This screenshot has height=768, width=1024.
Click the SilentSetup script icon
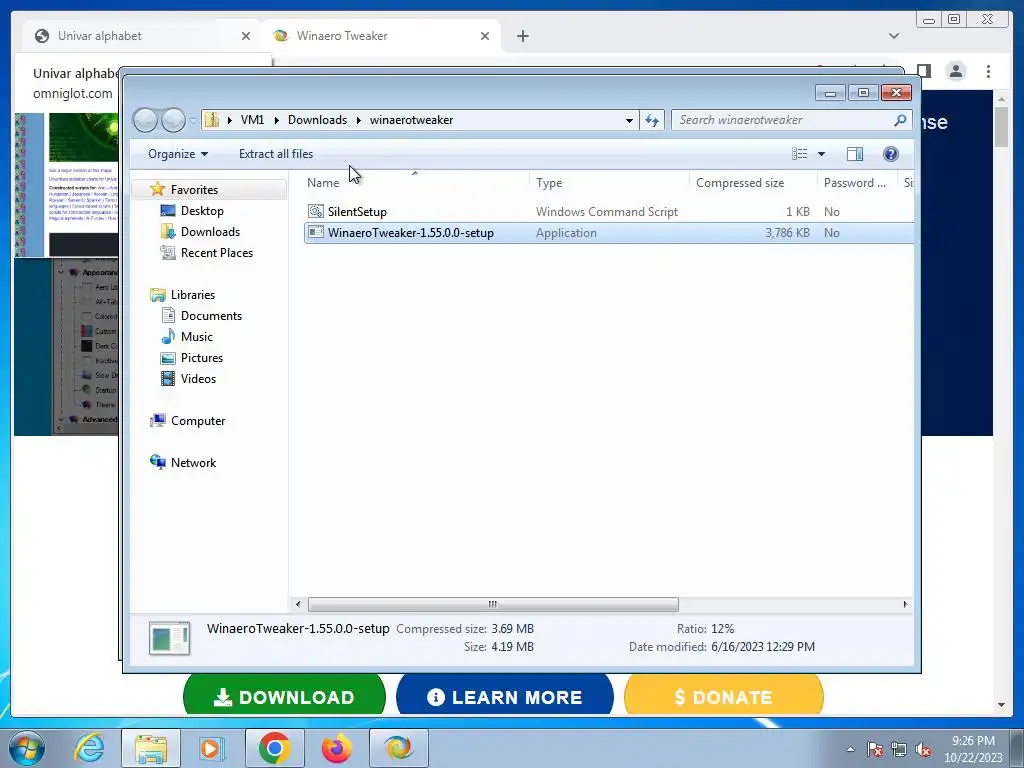click(315, 211)
